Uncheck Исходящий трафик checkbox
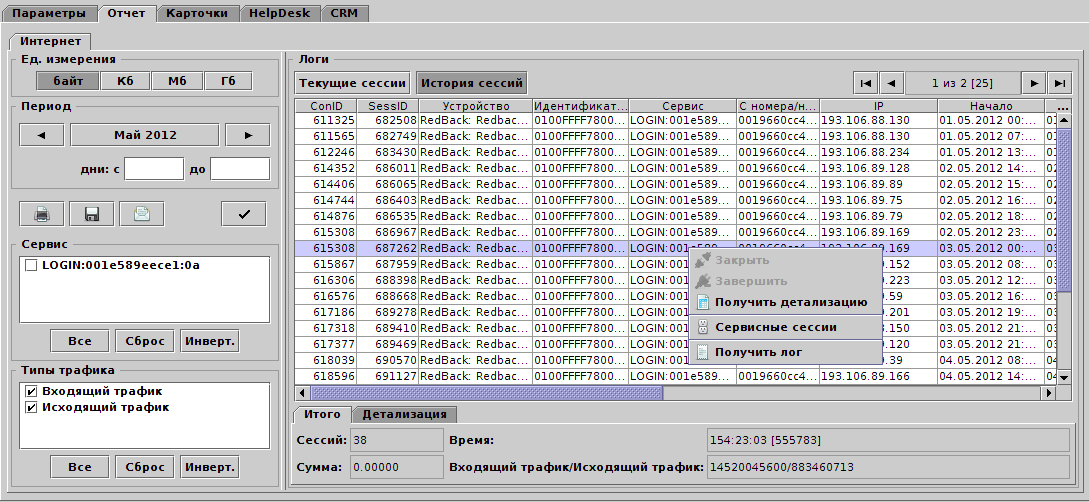This screenshot has height=502, width=1089. (x=31, y=408)
